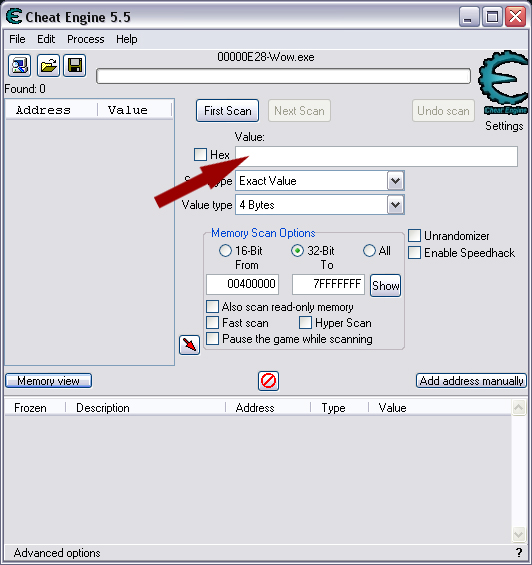
Task: Click the First Scan button
Action: click(227, 111)
